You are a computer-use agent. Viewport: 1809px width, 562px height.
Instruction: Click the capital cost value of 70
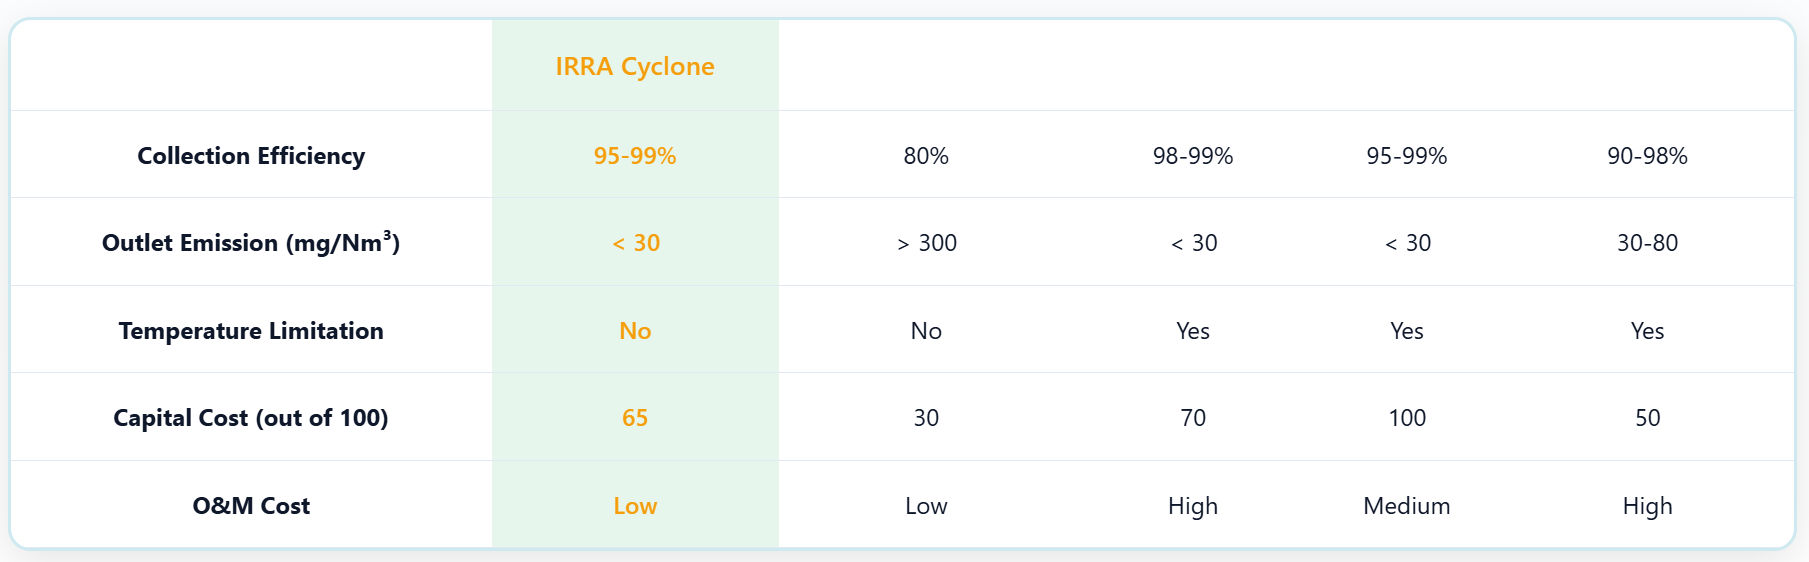(1193, 418)
